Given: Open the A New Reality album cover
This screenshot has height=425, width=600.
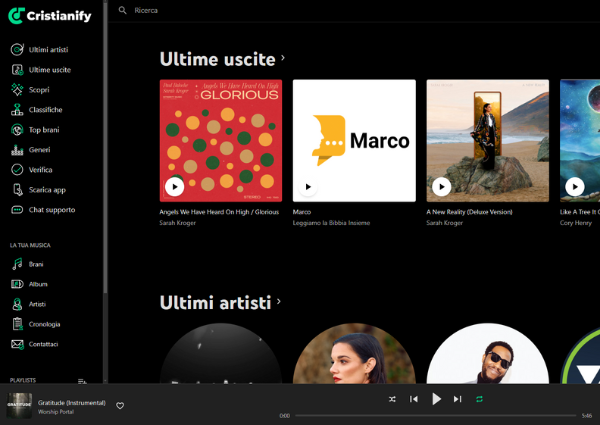Looking at the screenshot, I should pos(488,140).
